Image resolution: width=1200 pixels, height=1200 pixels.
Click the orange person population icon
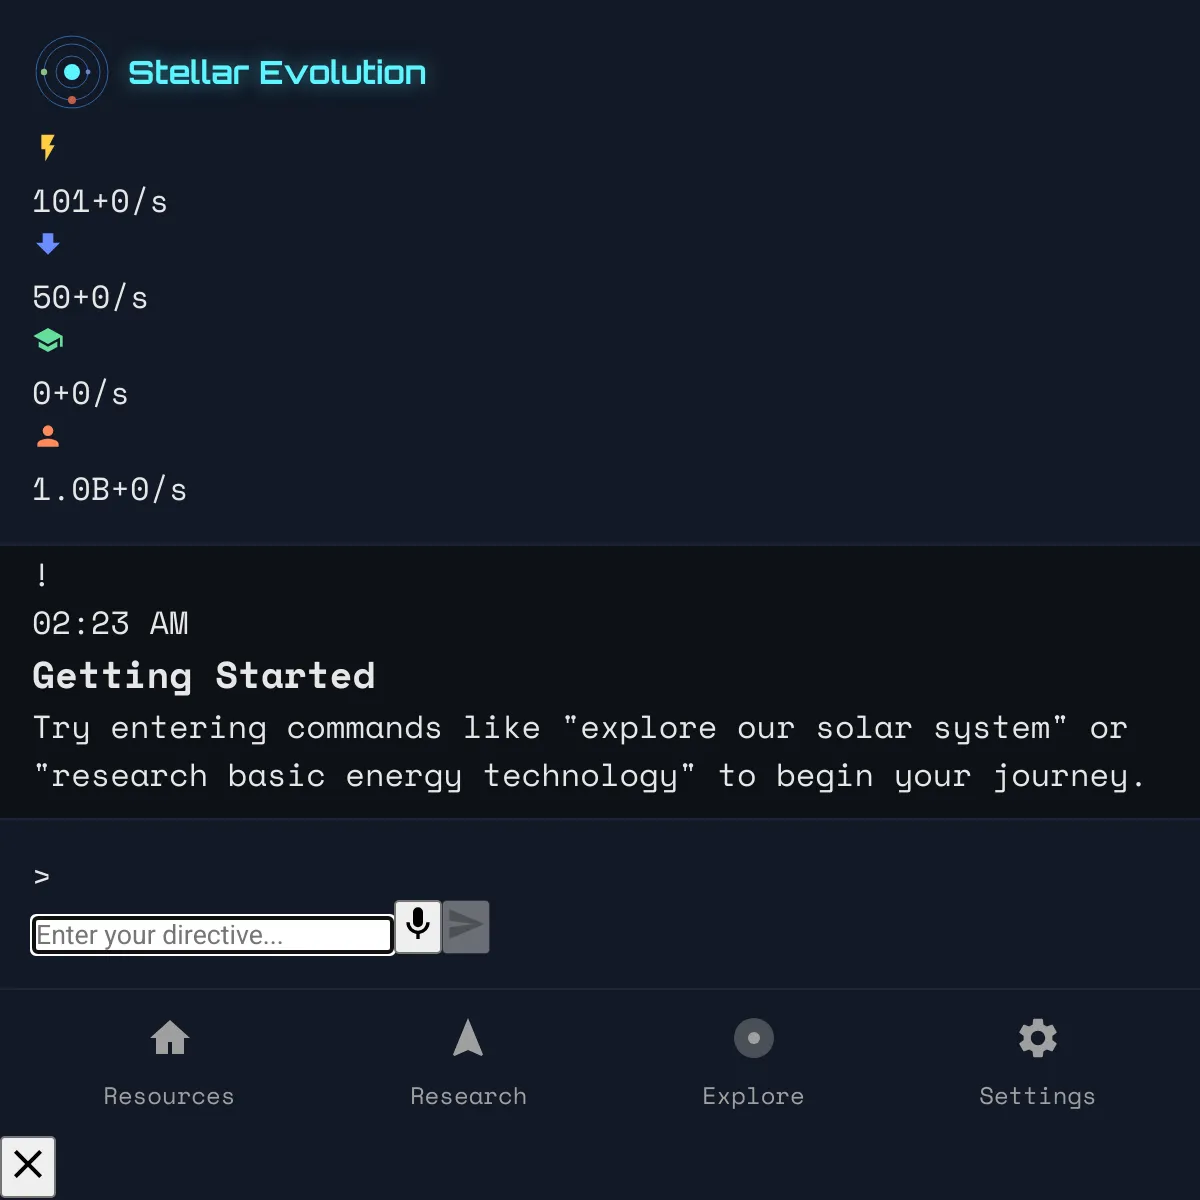click(x=48, y=436)
